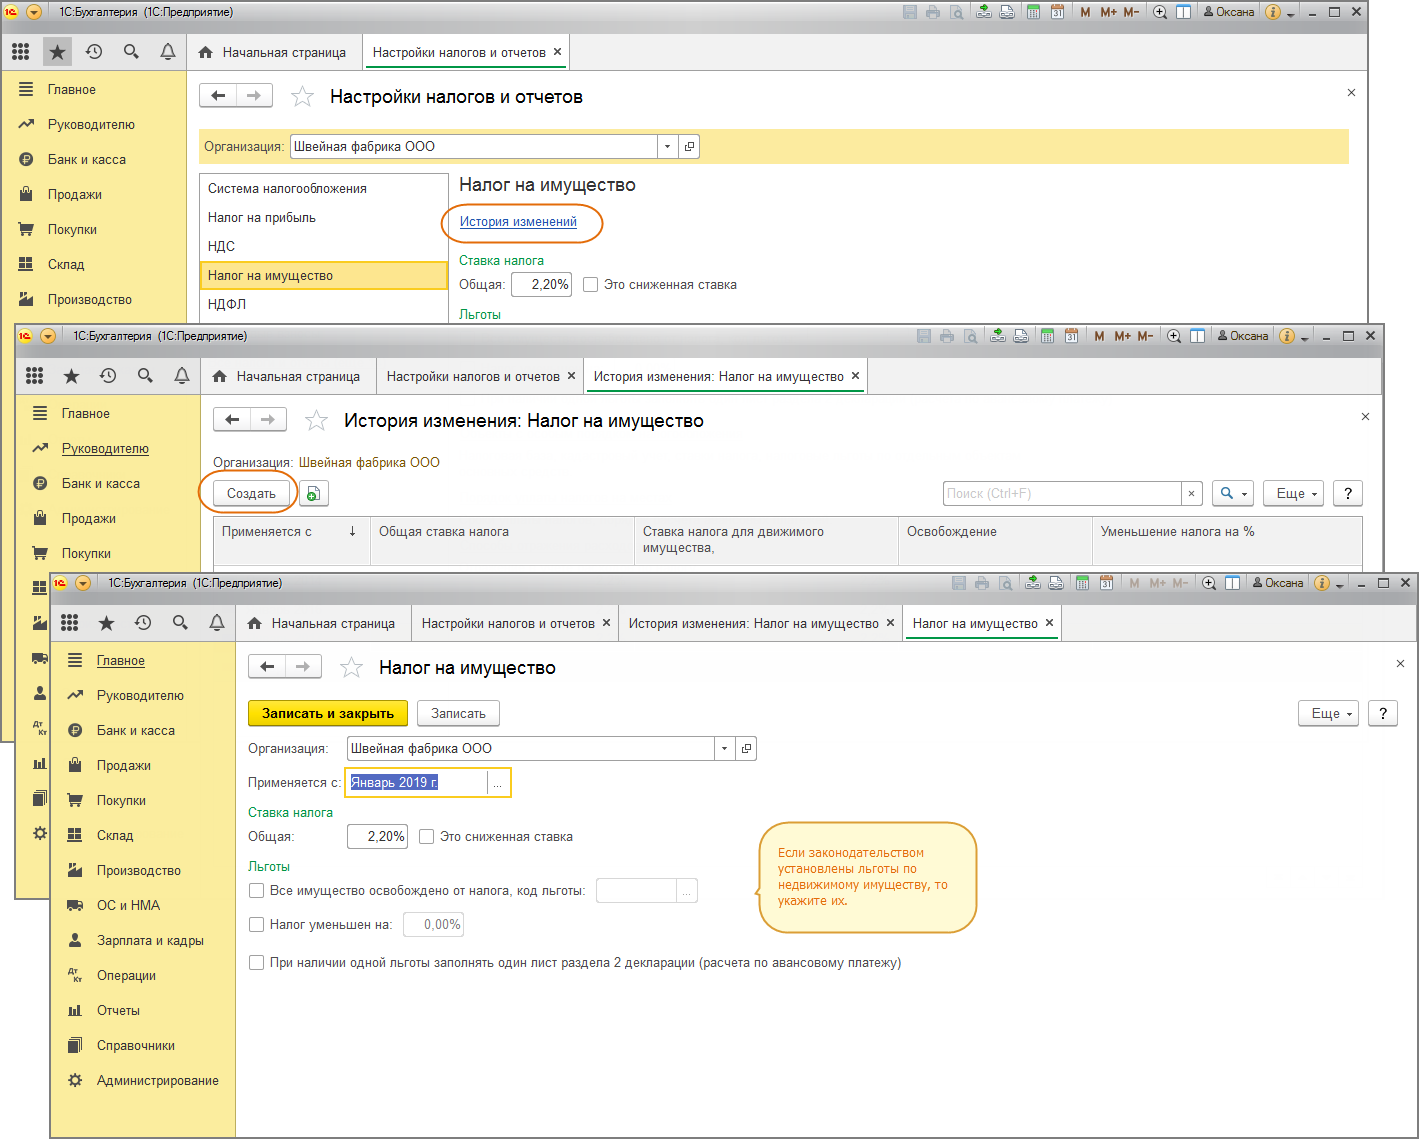Open the Справочники sidebar icon
Viewport: 1421px width, 1140px height.
[75, 1046]
